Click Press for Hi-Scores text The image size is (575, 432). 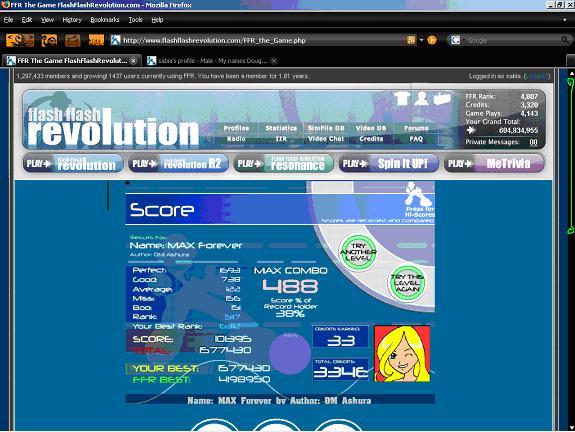[420, 212]
